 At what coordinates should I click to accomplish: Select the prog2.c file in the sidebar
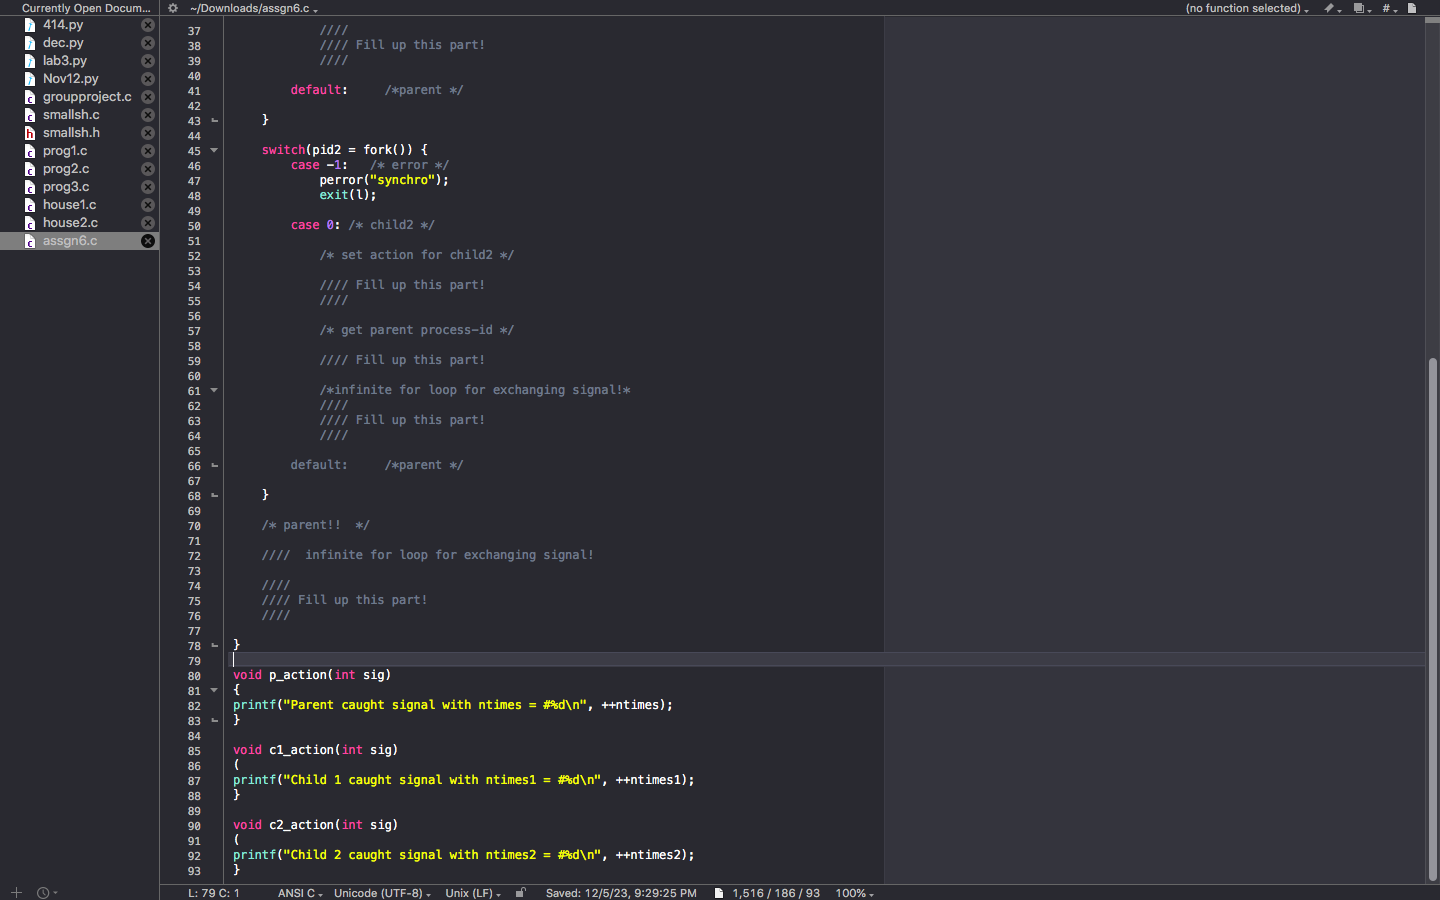[67, 168]
